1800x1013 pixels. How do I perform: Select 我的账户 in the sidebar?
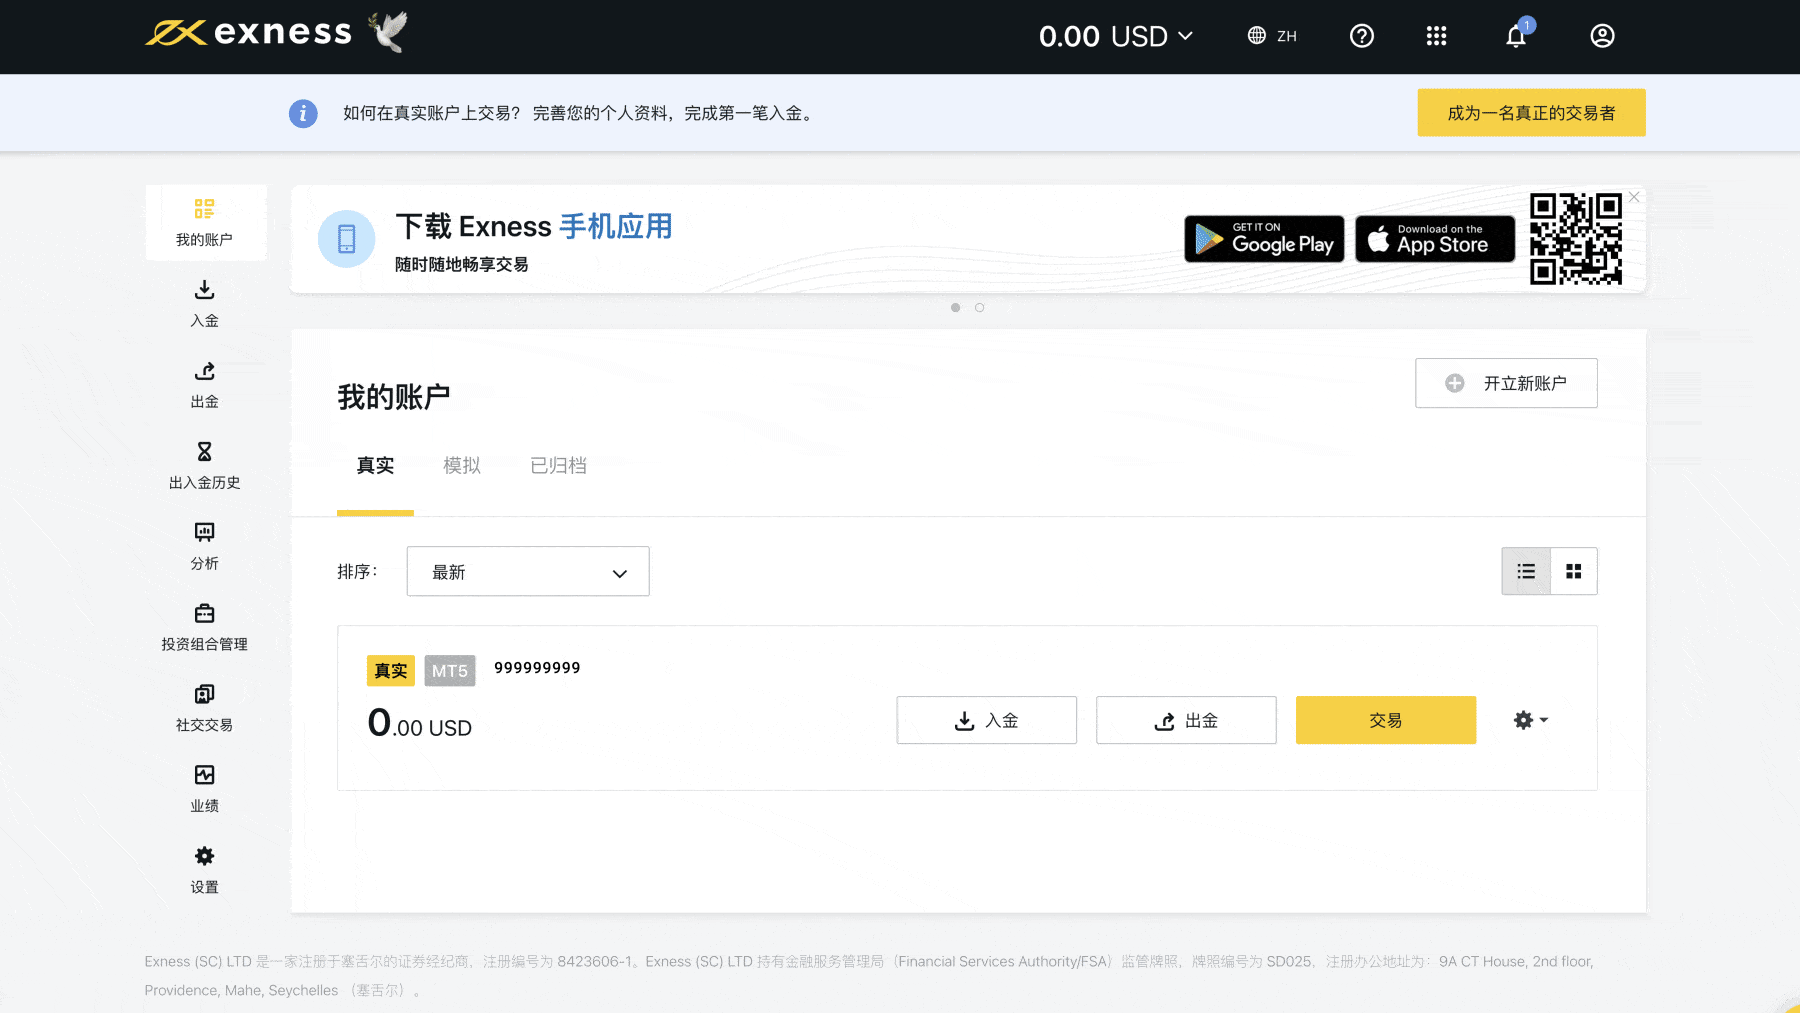205,222
